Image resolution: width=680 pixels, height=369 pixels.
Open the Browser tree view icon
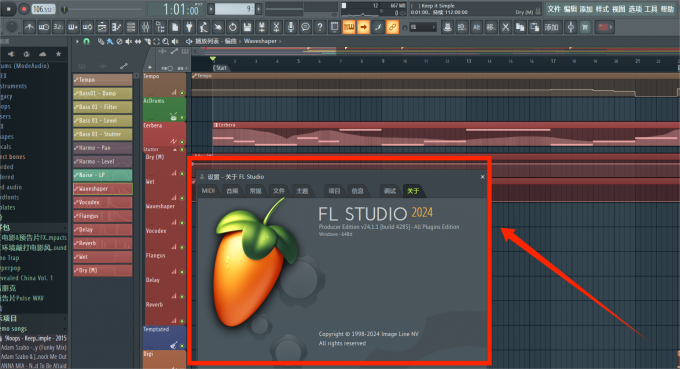(x=160, y=27)
